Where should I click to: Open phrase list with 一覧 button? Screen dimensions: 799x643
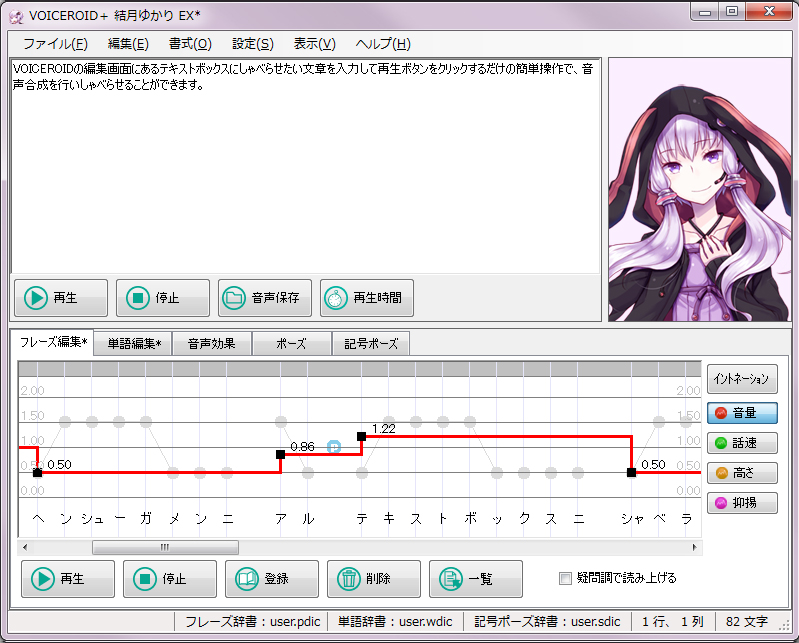475,579
